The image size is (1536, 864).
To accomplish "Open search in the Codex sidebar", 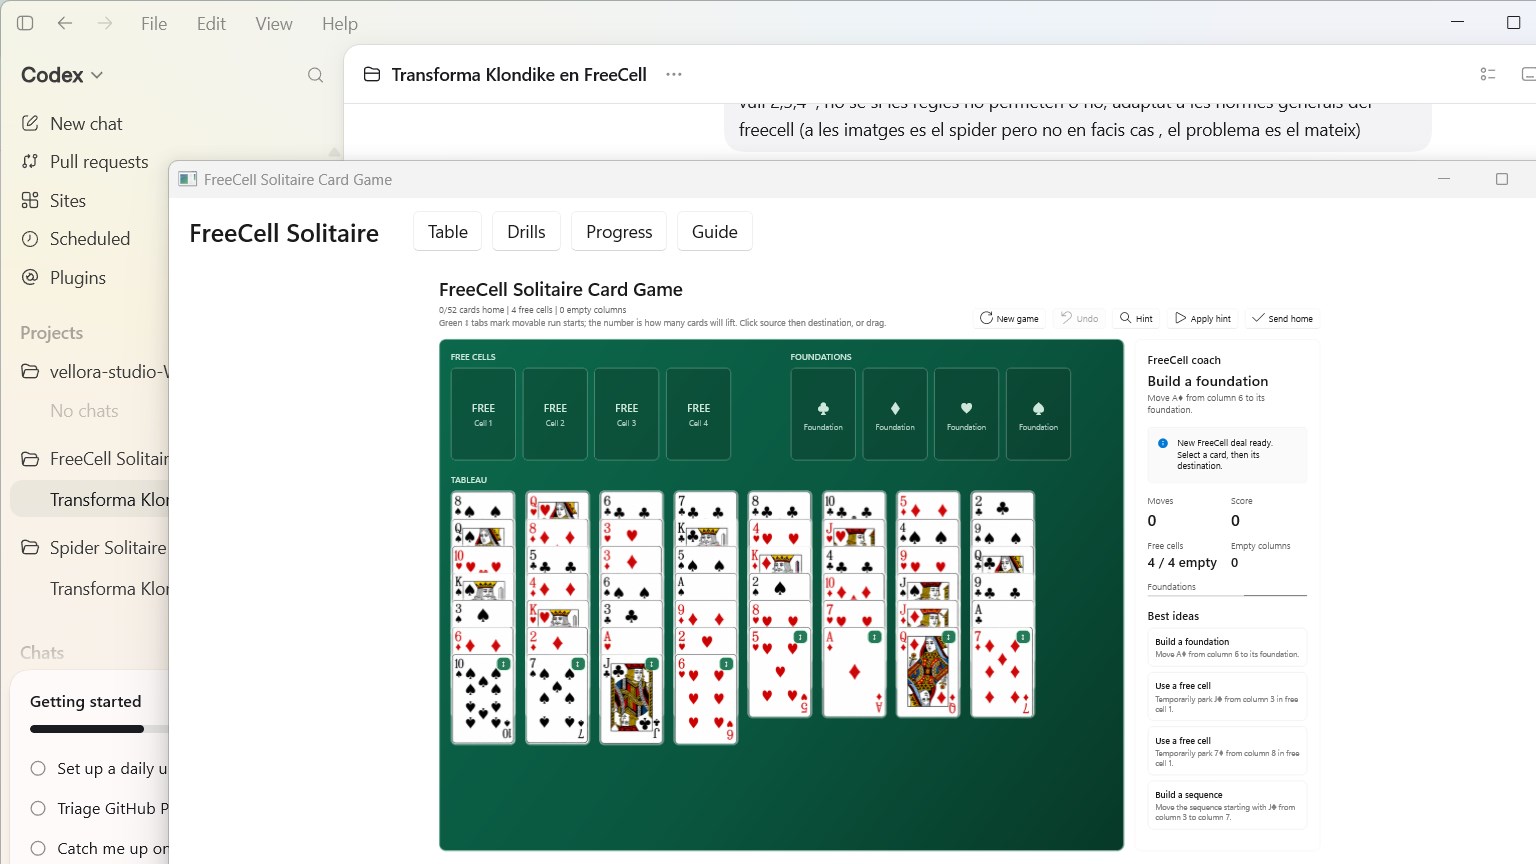I will [316, 75].
